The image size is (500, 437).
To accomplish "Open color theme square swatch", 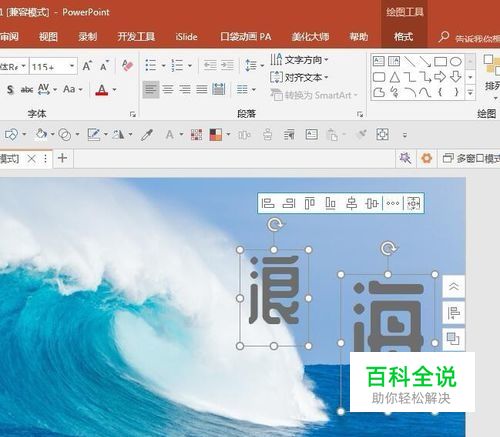I will coord(216,135).
